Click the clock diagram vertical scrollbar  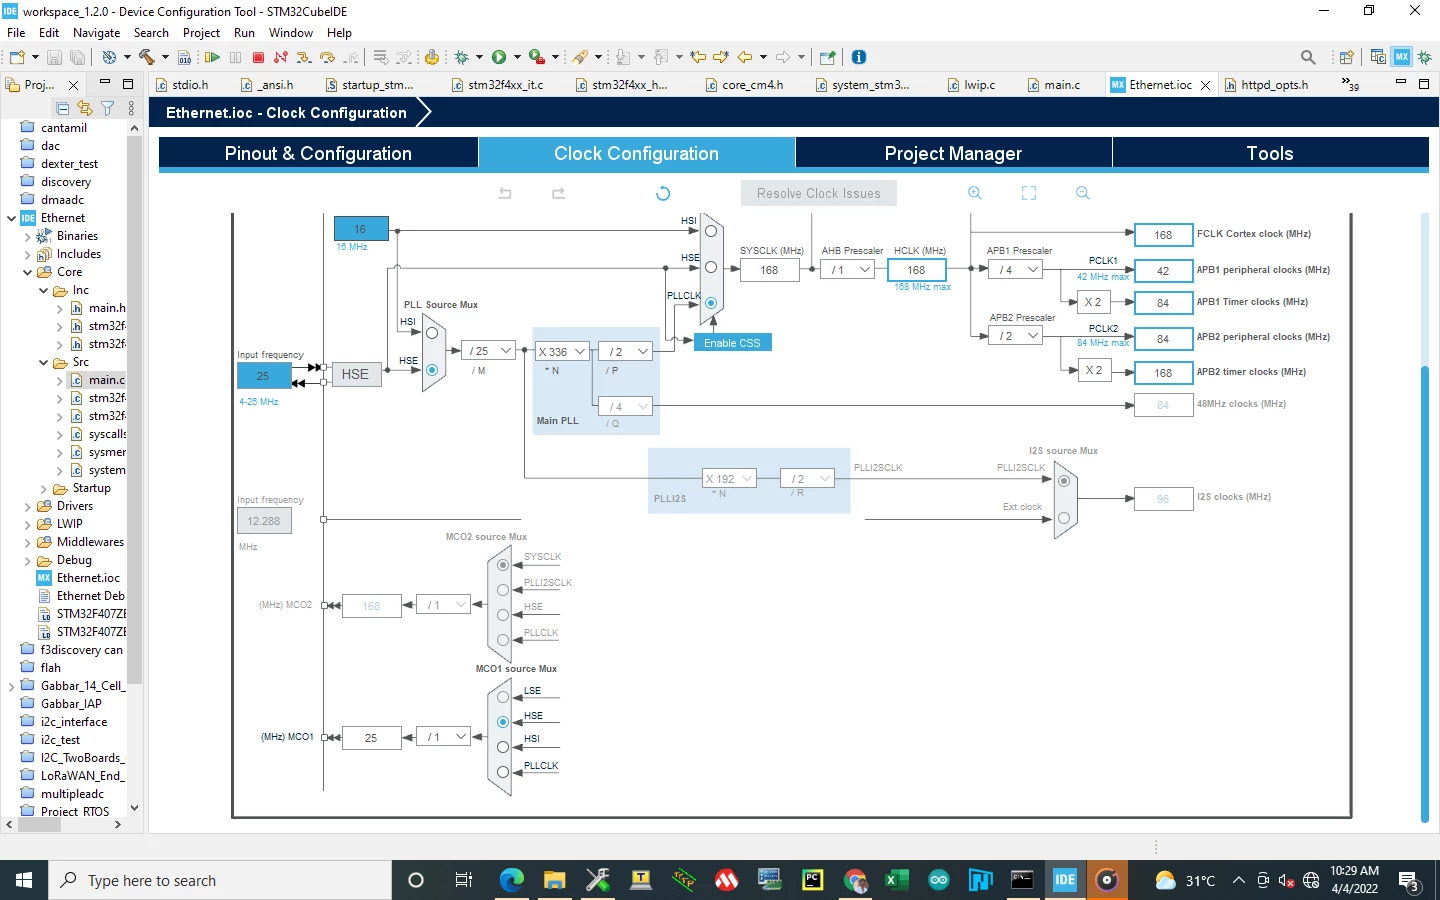pos(1425,594)
